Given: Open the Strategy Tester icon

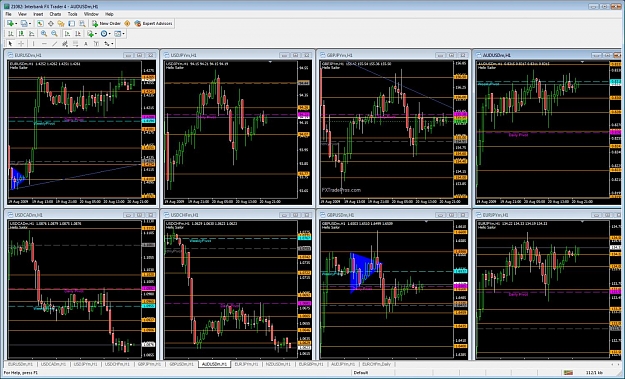Looking at the screenshot, I should [x=82, y=24].
